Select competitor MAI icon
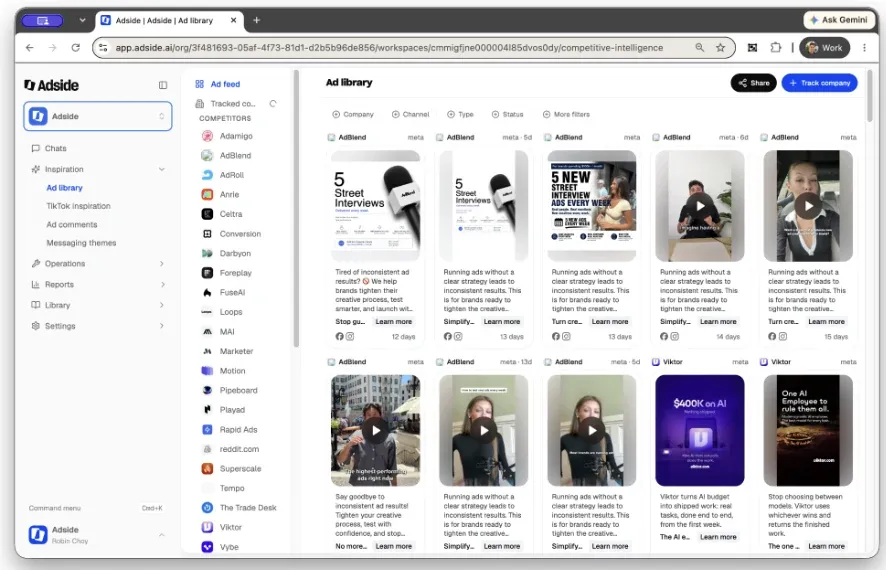Image resolution: width=886 pixels, height=570 pixels. tap(207, 332)
